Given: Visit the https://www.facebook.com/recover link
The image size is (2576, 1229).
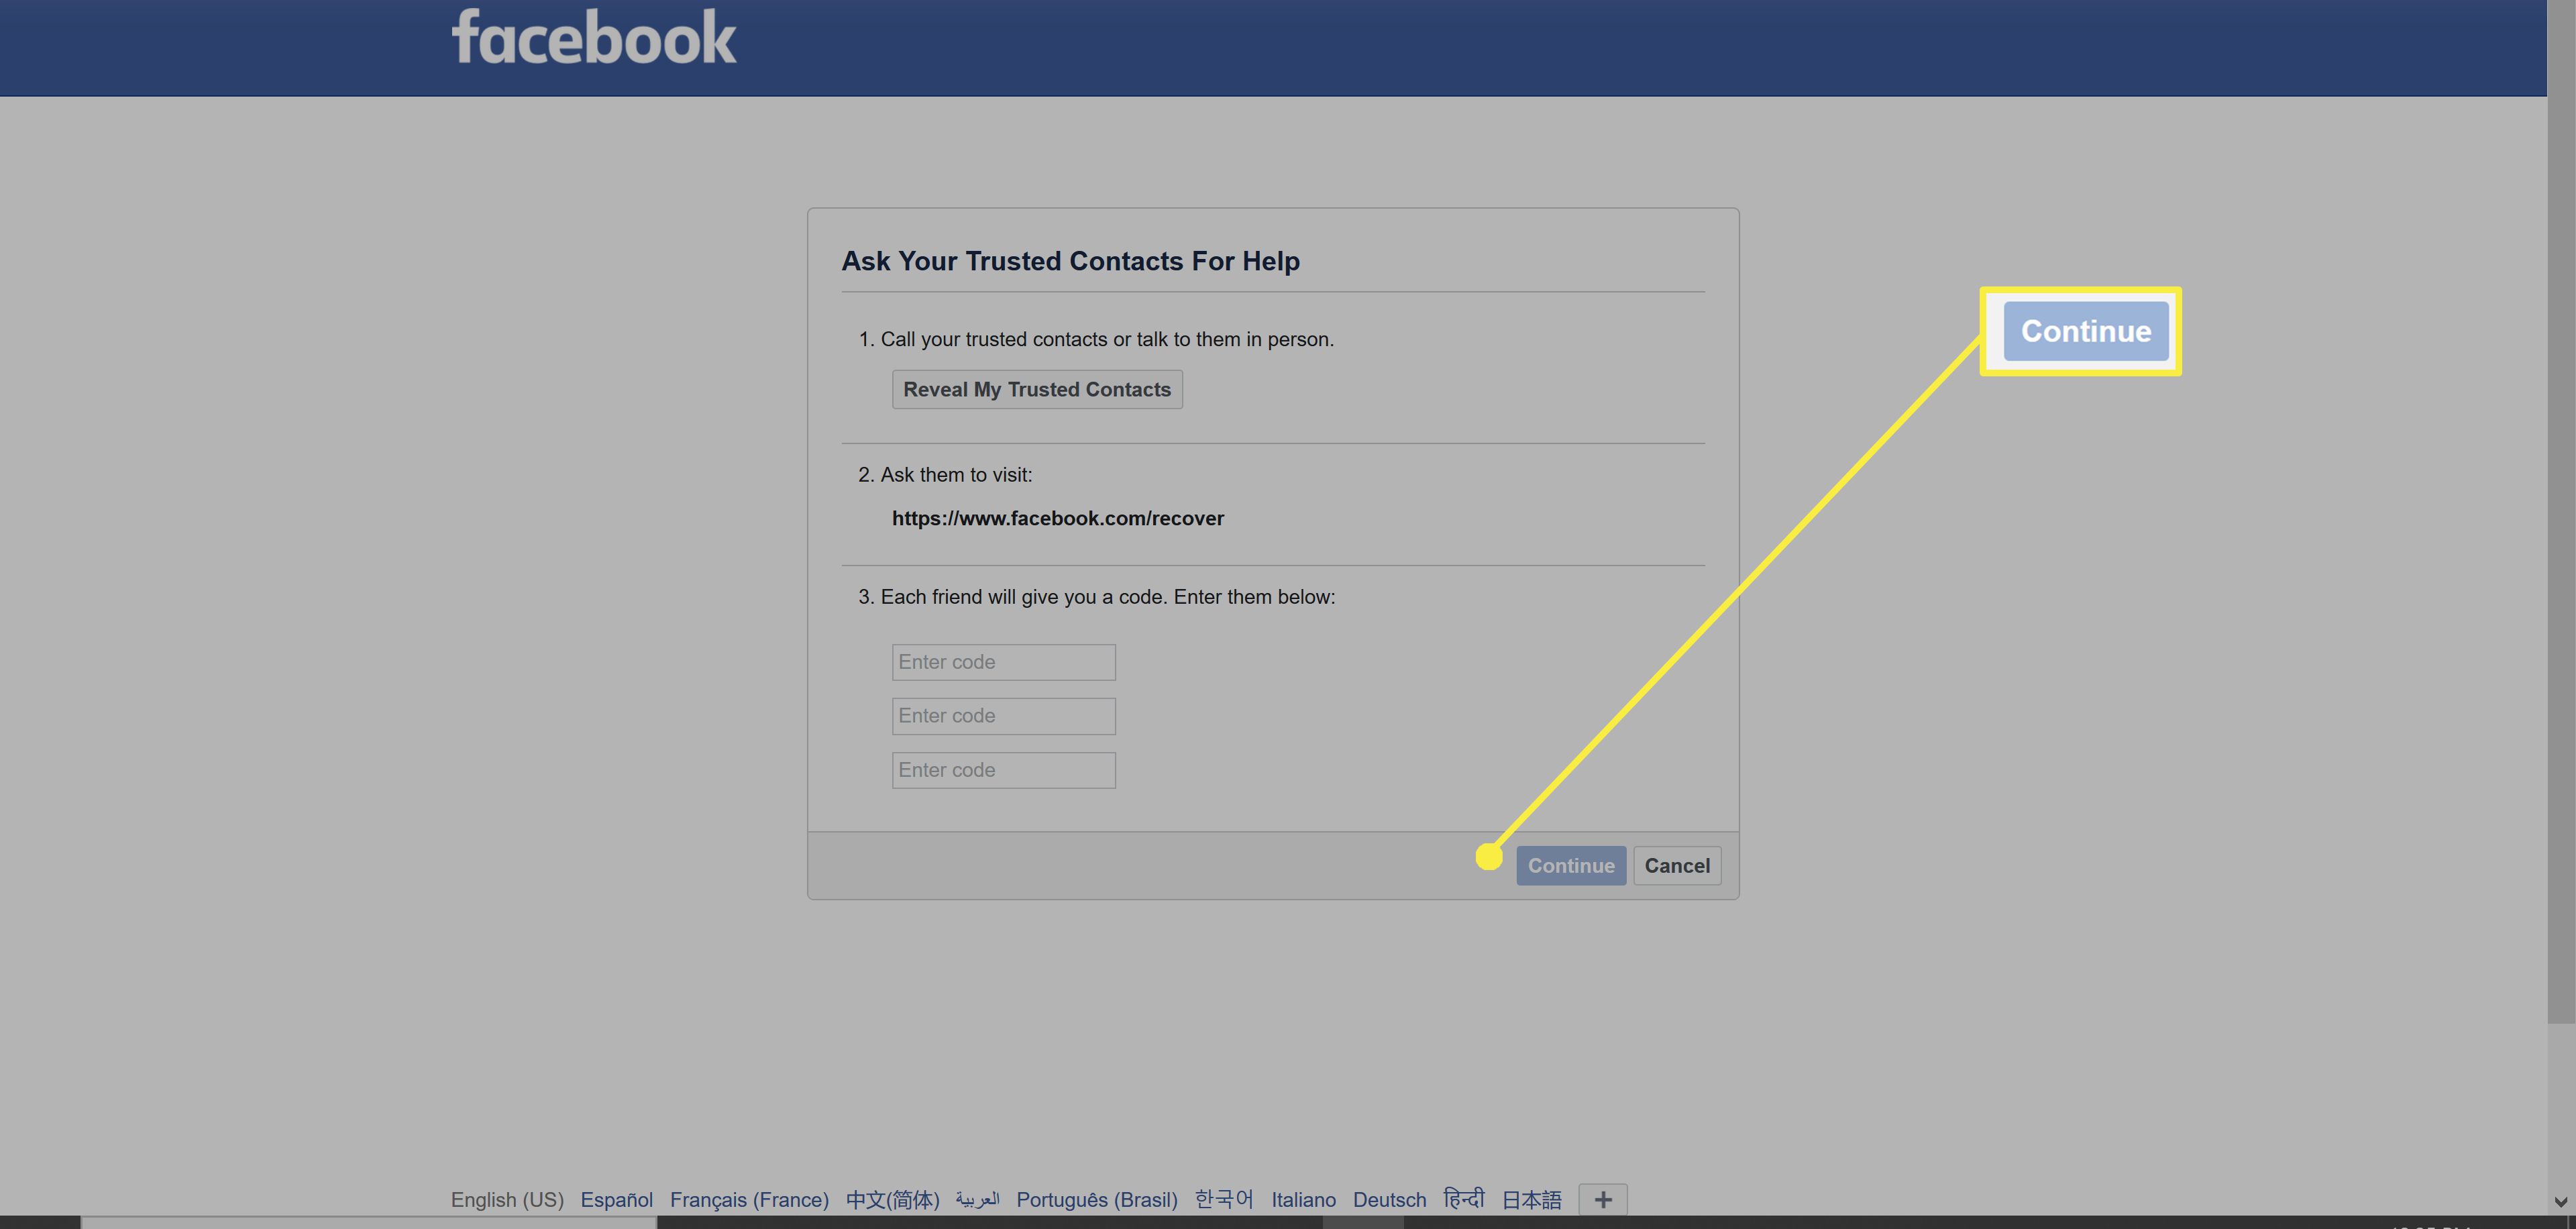Looking at the screenshot, I should pos(1058,516).
